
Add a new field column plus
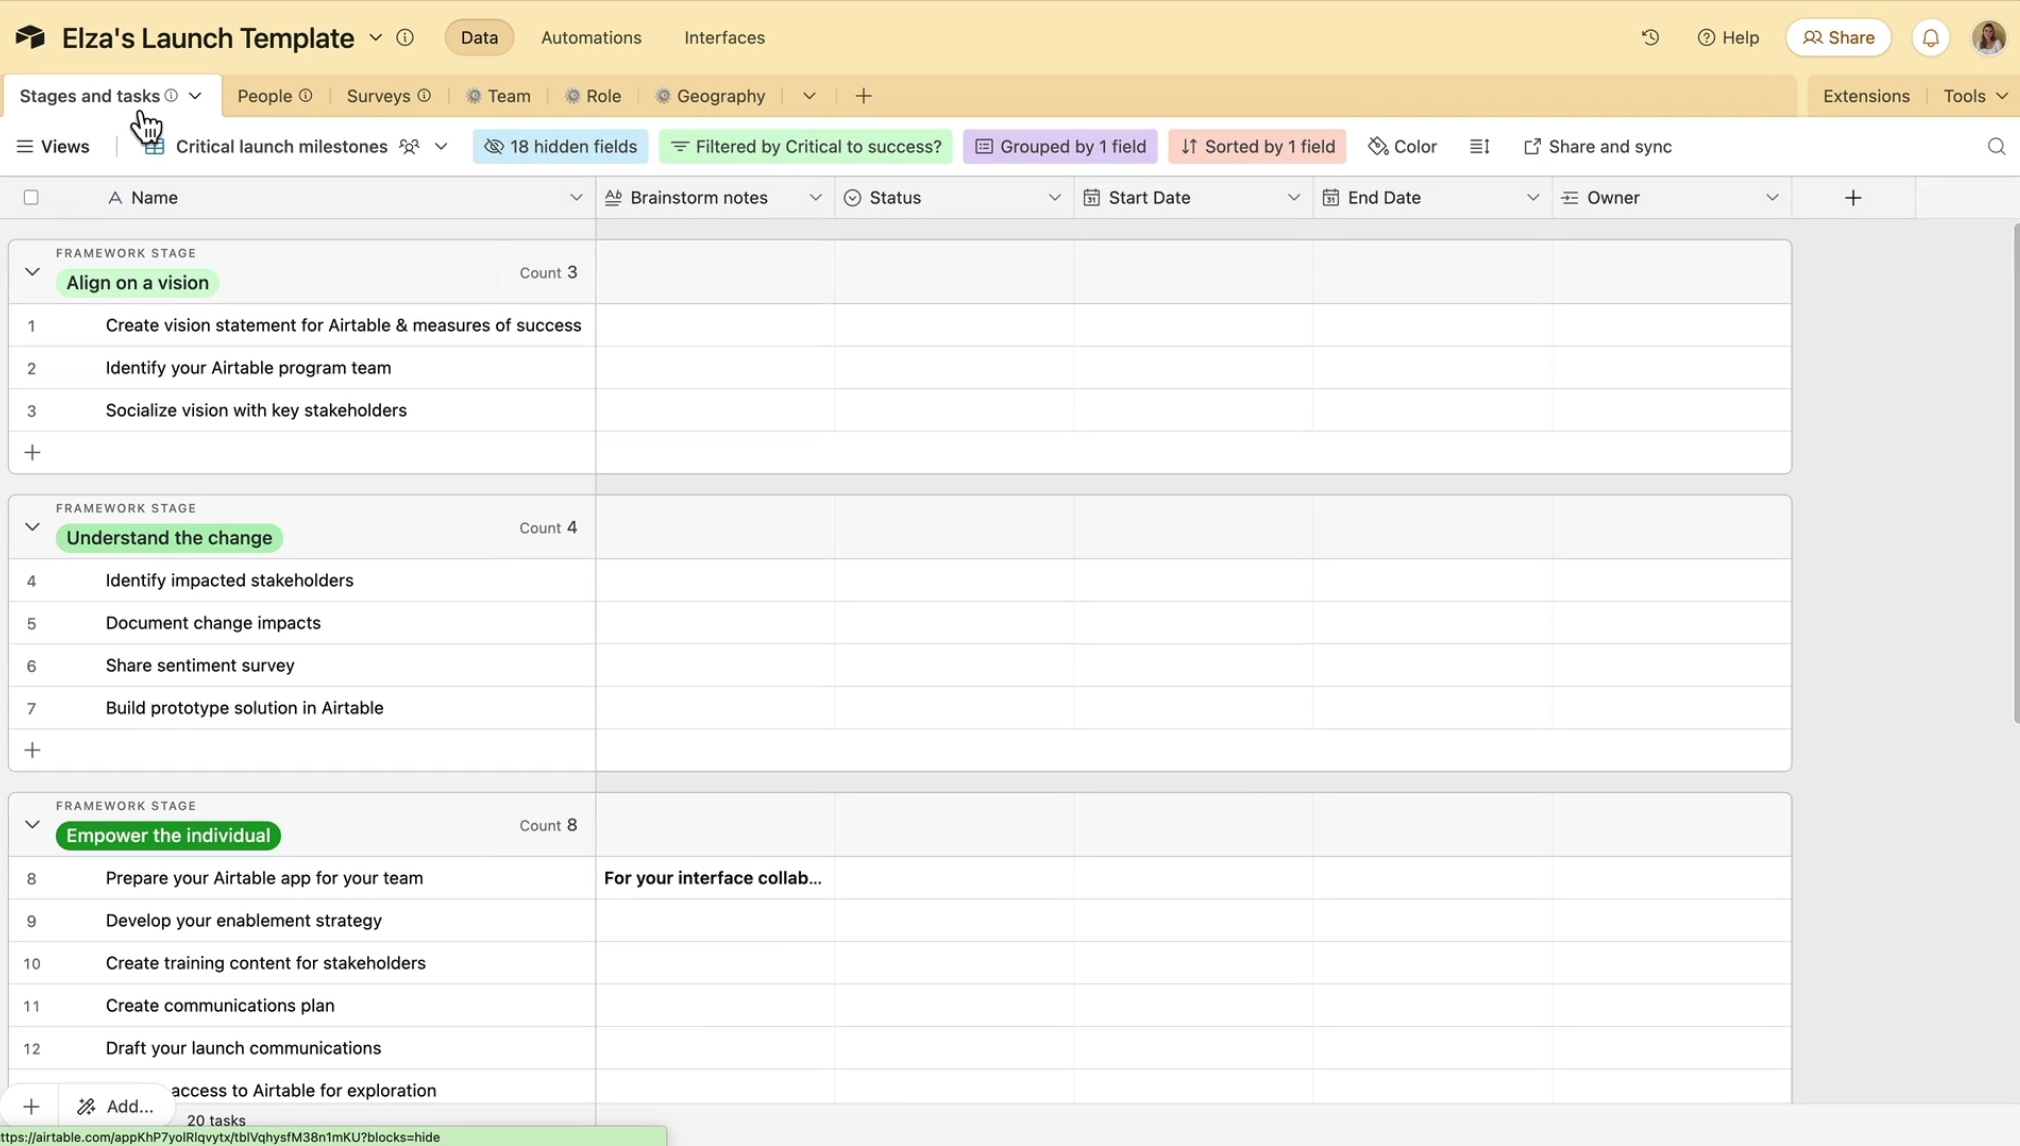(x=1853, y=198)
